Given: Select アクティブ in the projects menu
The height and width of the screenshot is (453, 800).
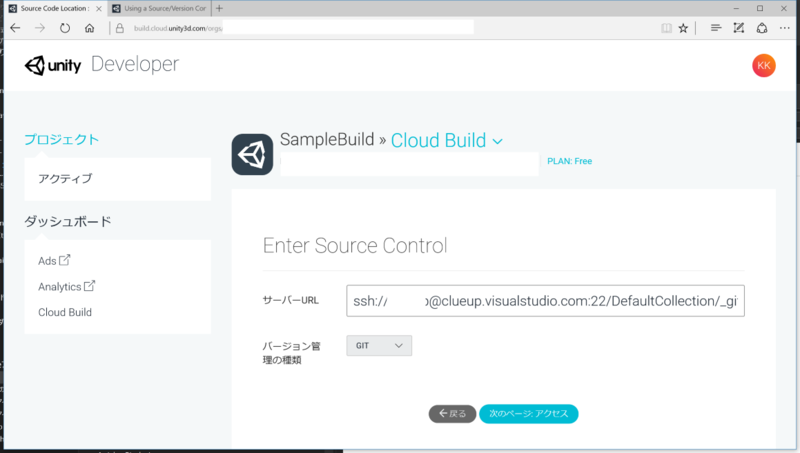Looking at the screenshot, I should (65, 179).
